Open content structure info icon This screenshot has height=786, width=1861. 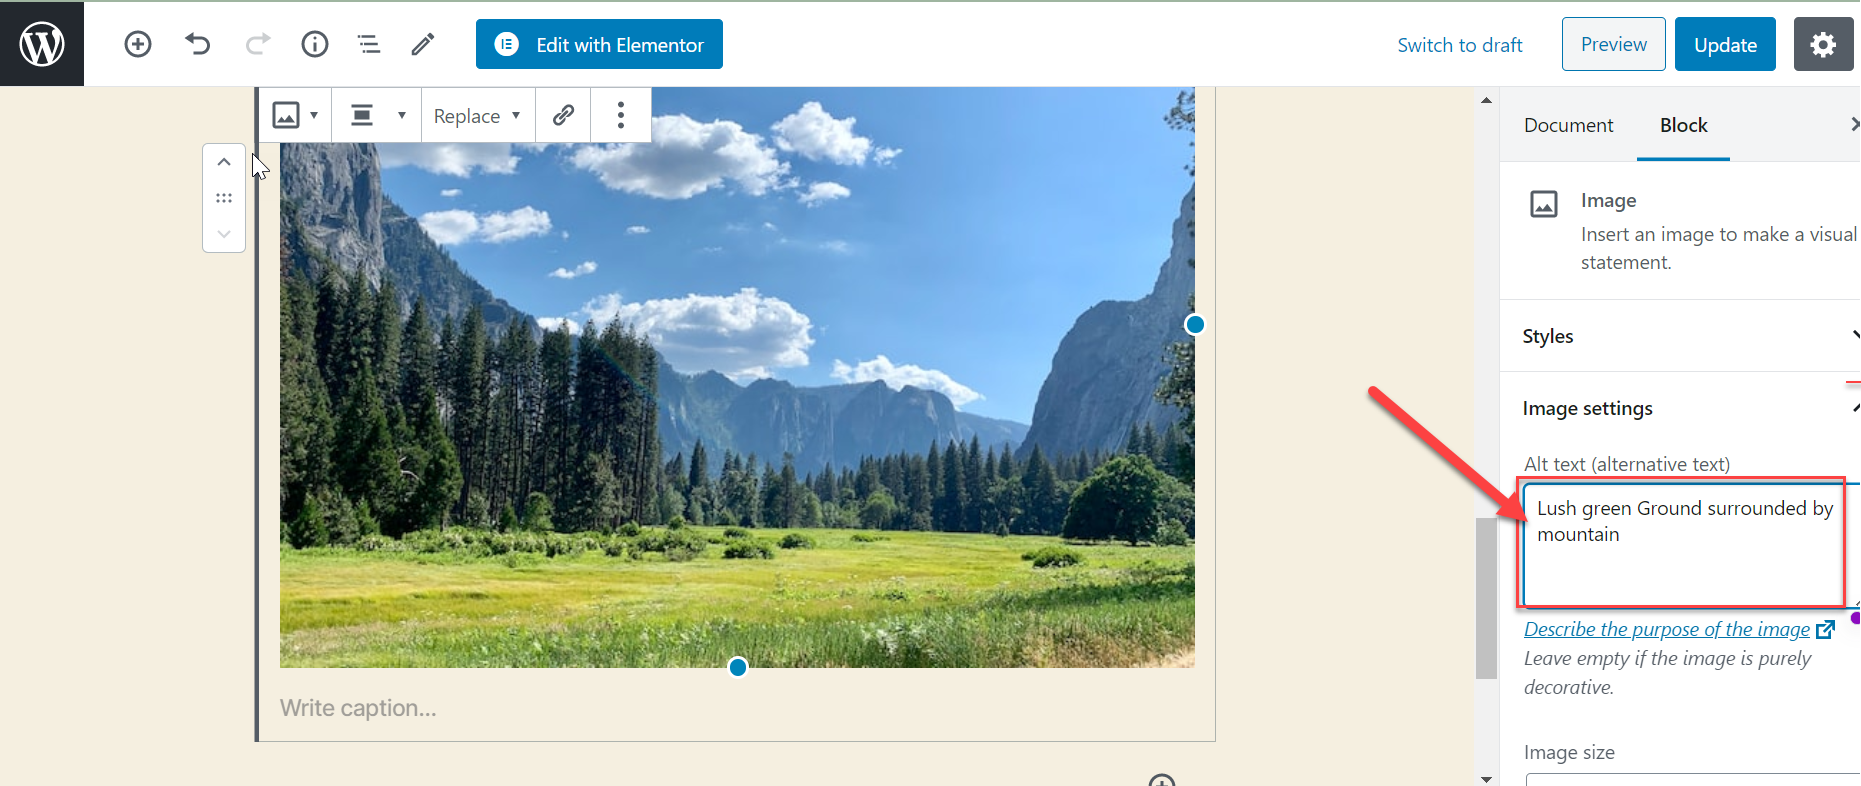click(315, 44)
